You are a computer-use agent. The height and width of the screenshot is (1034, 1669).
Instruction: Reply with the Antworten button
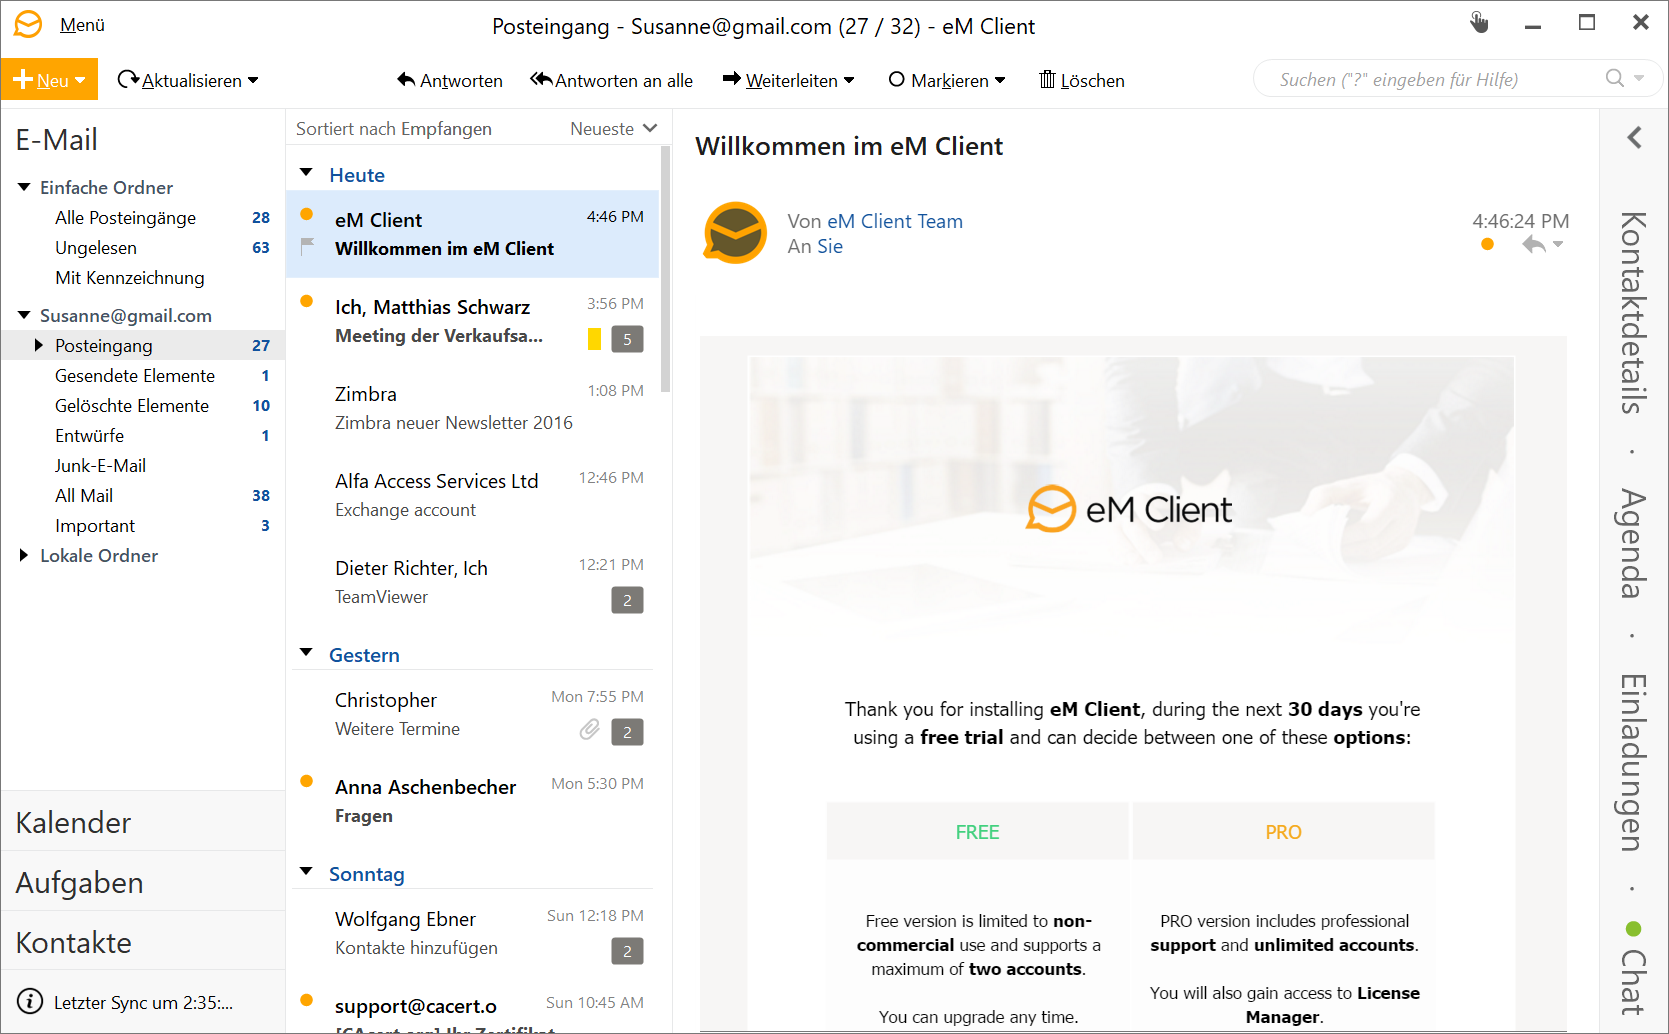pos(450,80)
